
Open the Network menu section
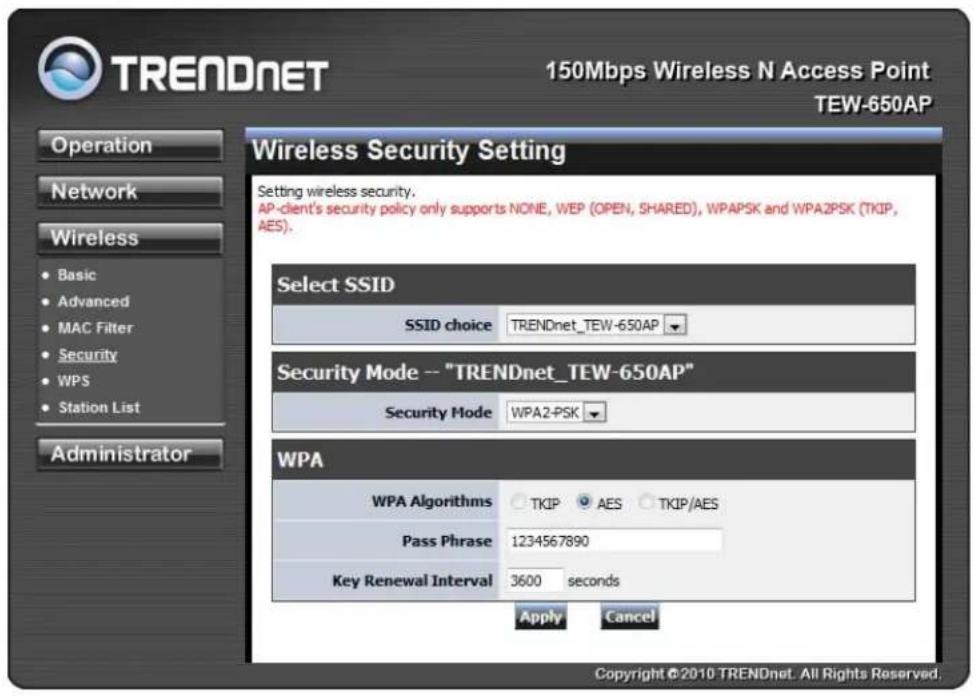(x=130, y=192)
